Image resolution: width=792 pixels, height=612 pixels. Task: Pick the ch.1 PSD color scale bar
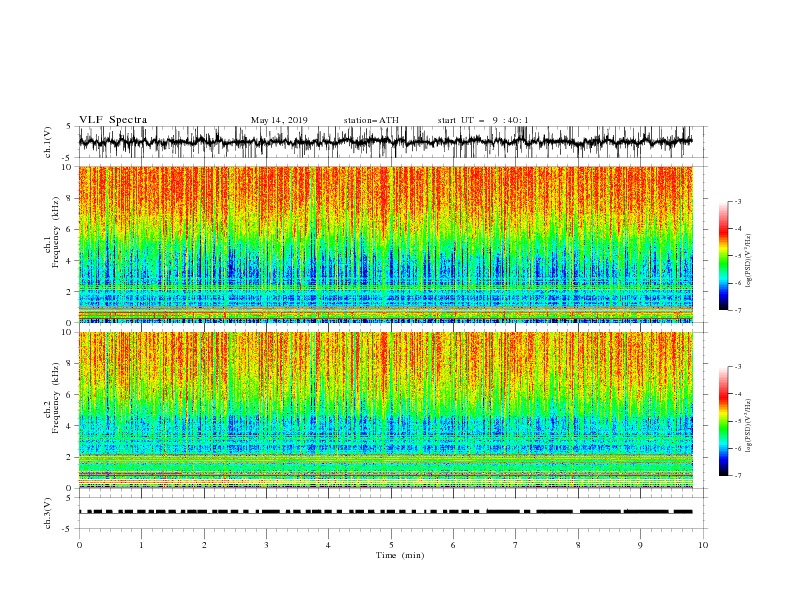tap(723, 256)
